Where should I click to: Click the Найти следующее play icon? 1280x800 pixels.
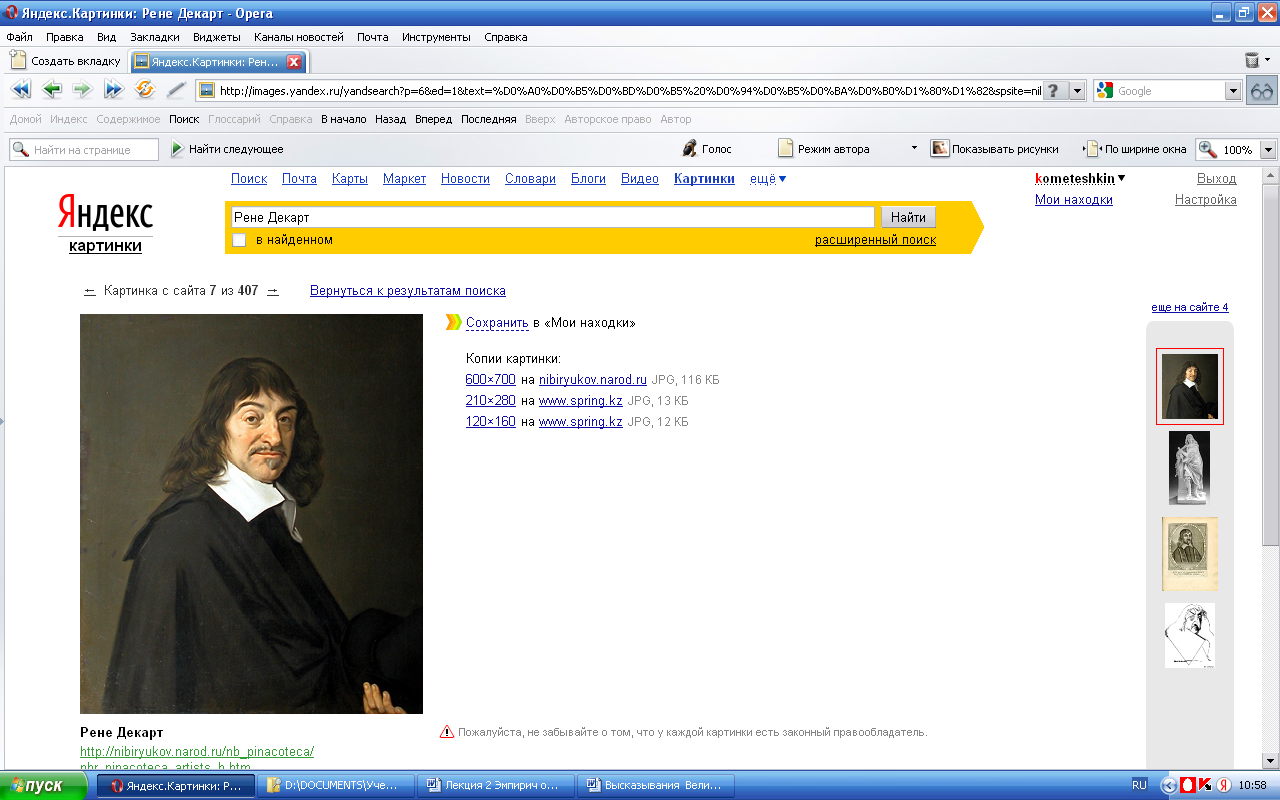pos(177,149)
